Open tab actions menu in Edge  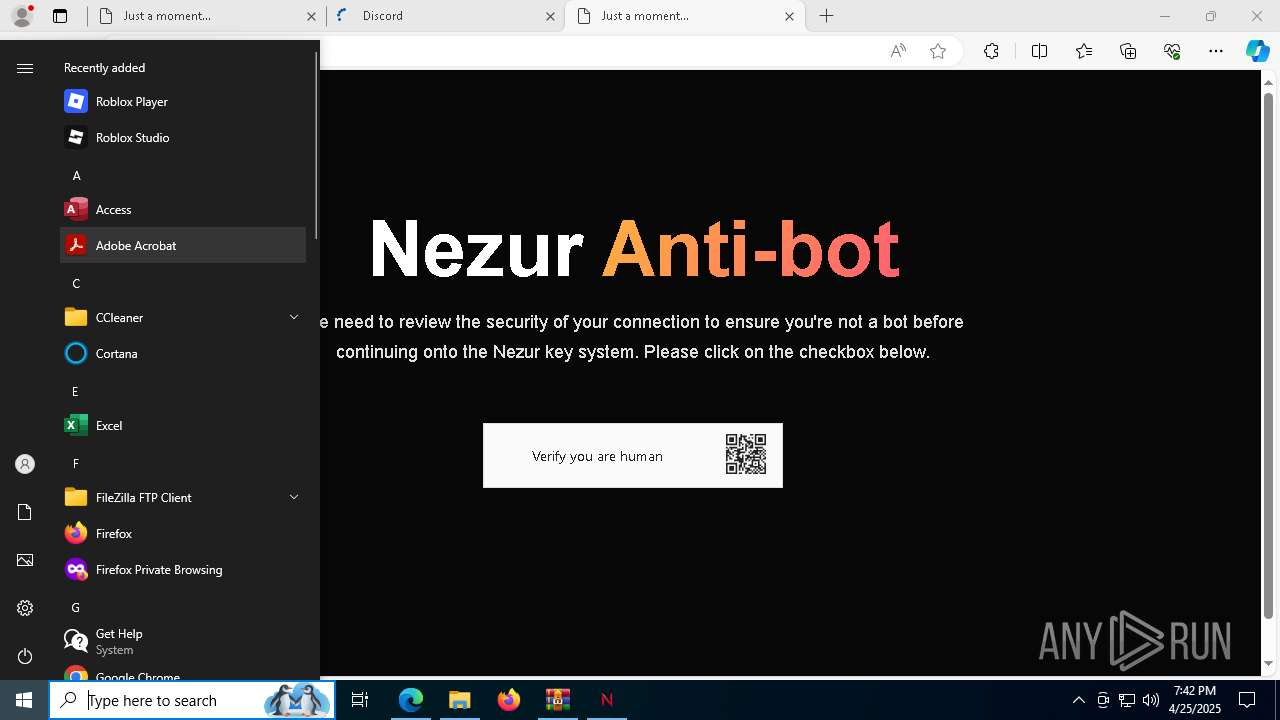point(59,16)
